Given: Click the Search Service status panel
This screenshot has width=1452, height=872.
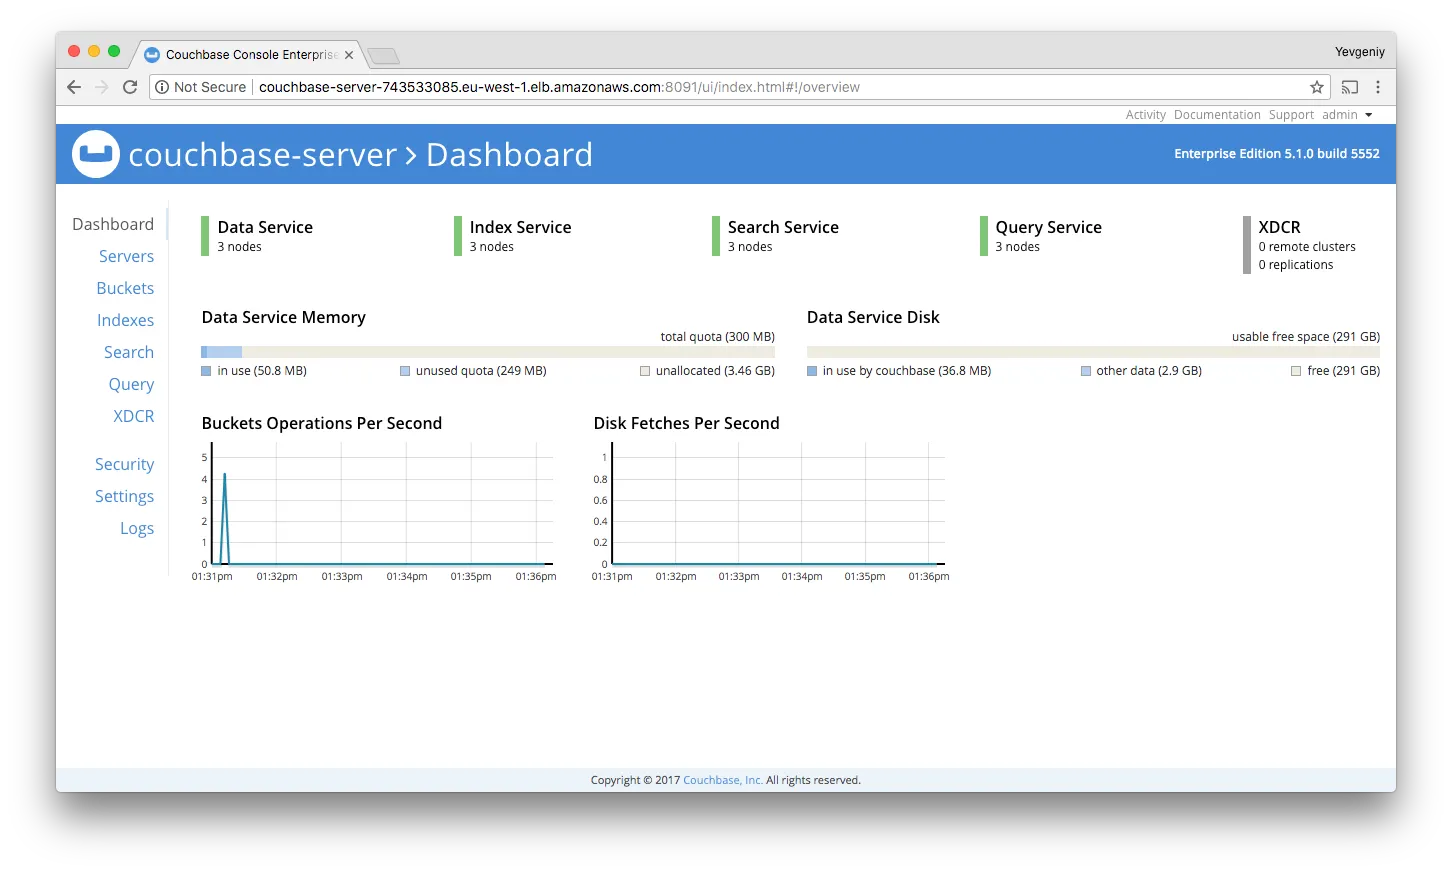Looking at the screenshot, I should pos(776,236).
